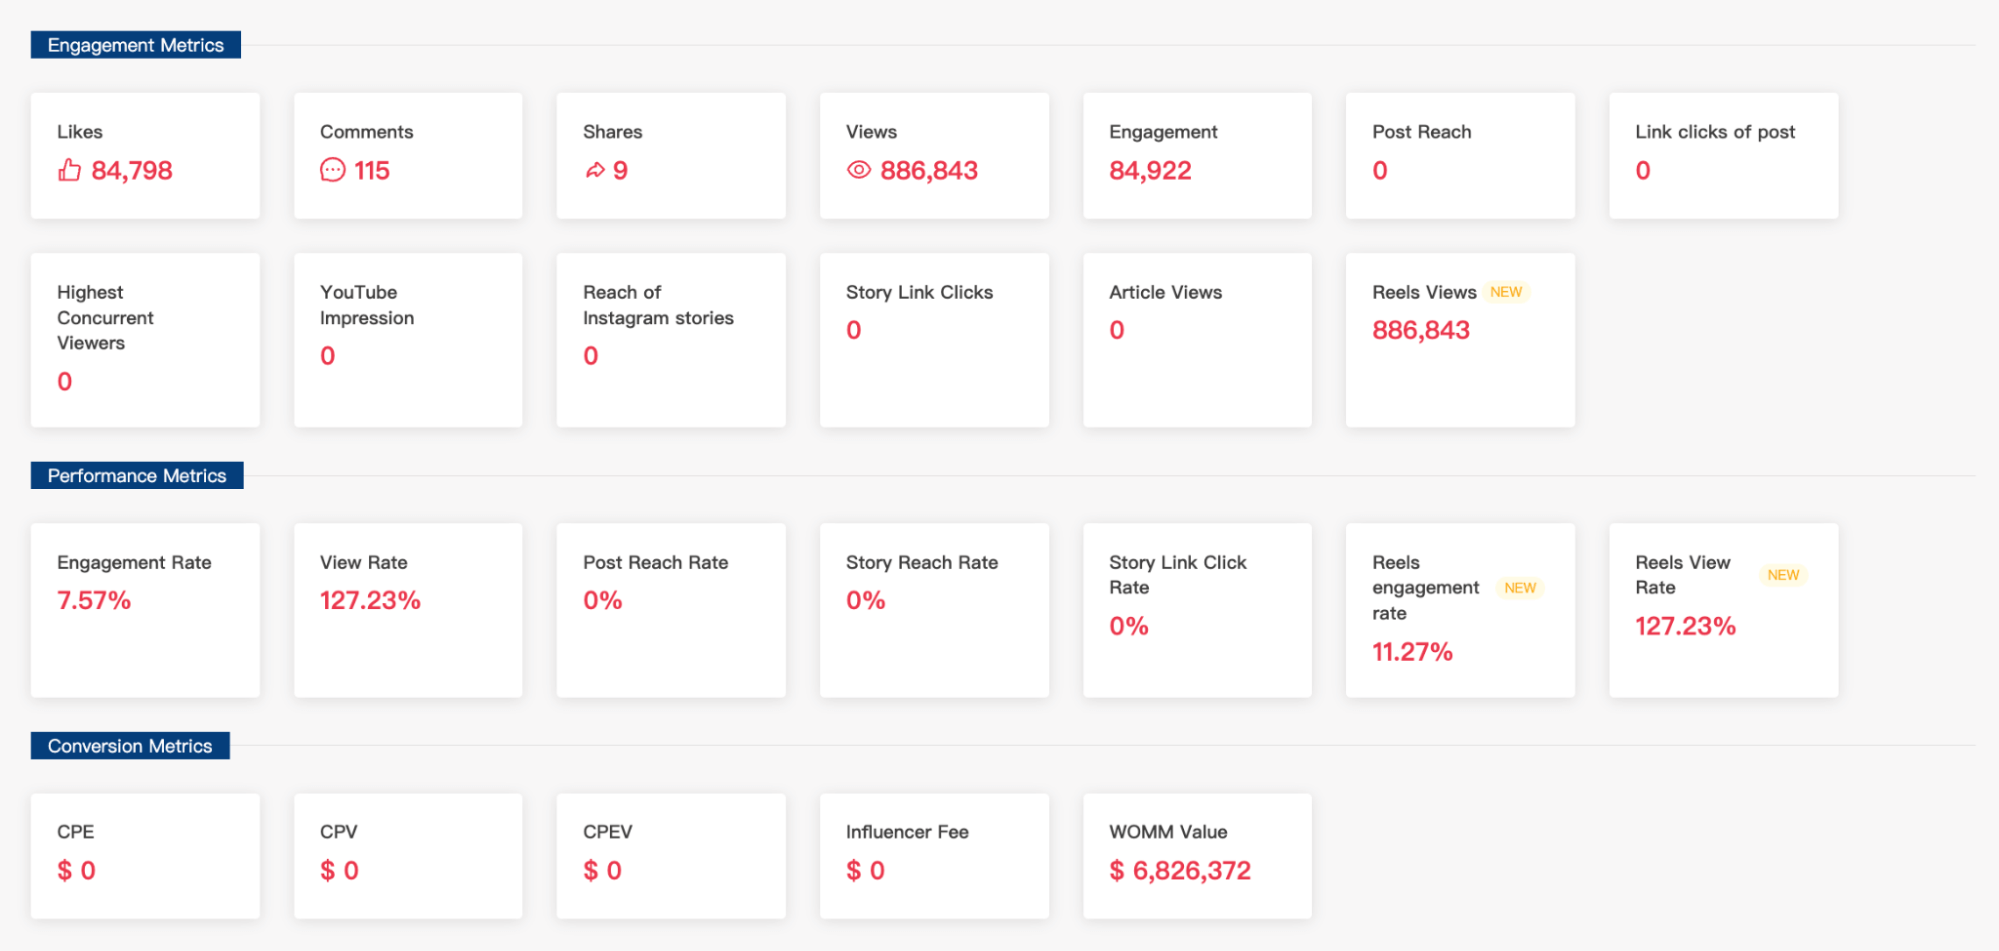The width and height of the screenshot is (1999, 951).
Task: Click the CPV value $ 0
Action: [339, 871]
